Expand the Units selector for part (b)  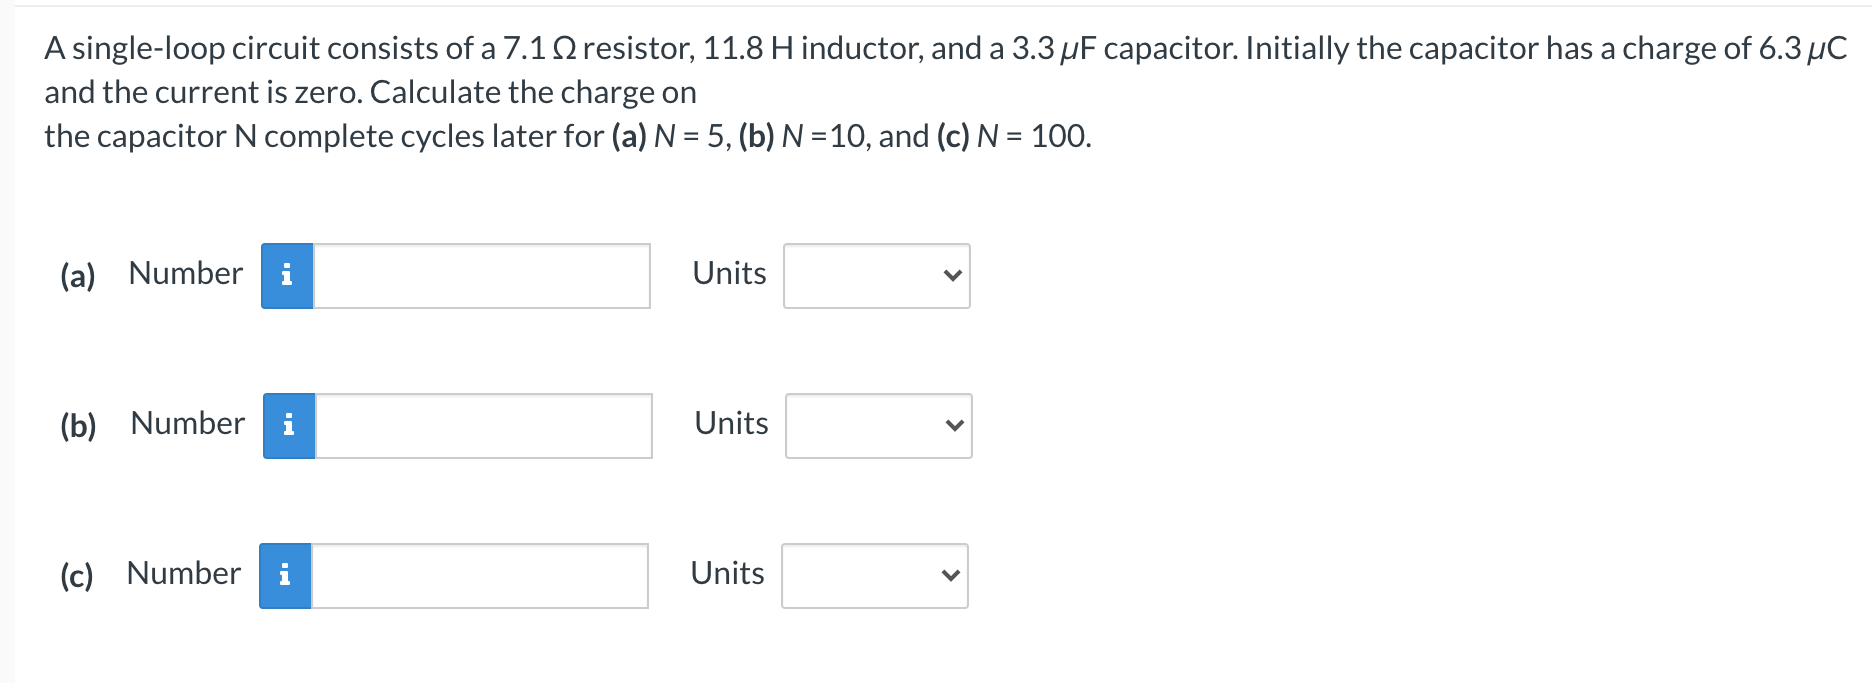878,426
